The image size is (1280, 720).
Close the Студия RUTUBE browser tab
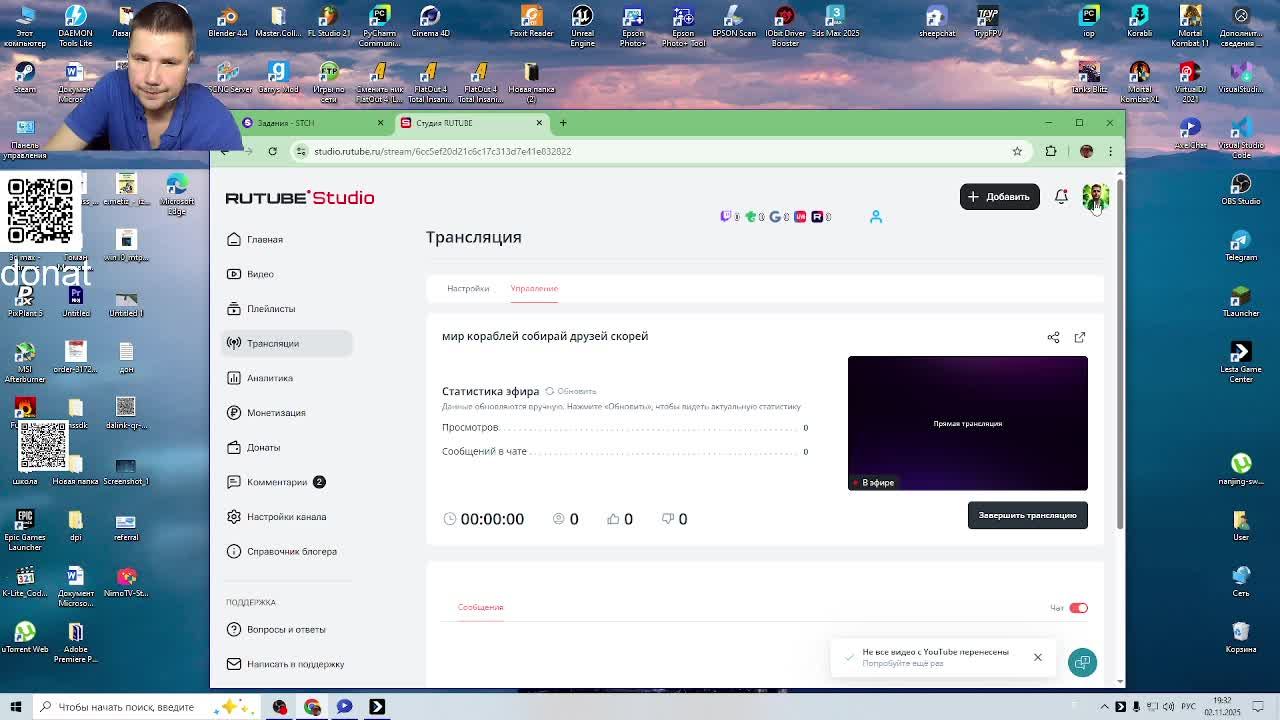click(x=539, y=123)
